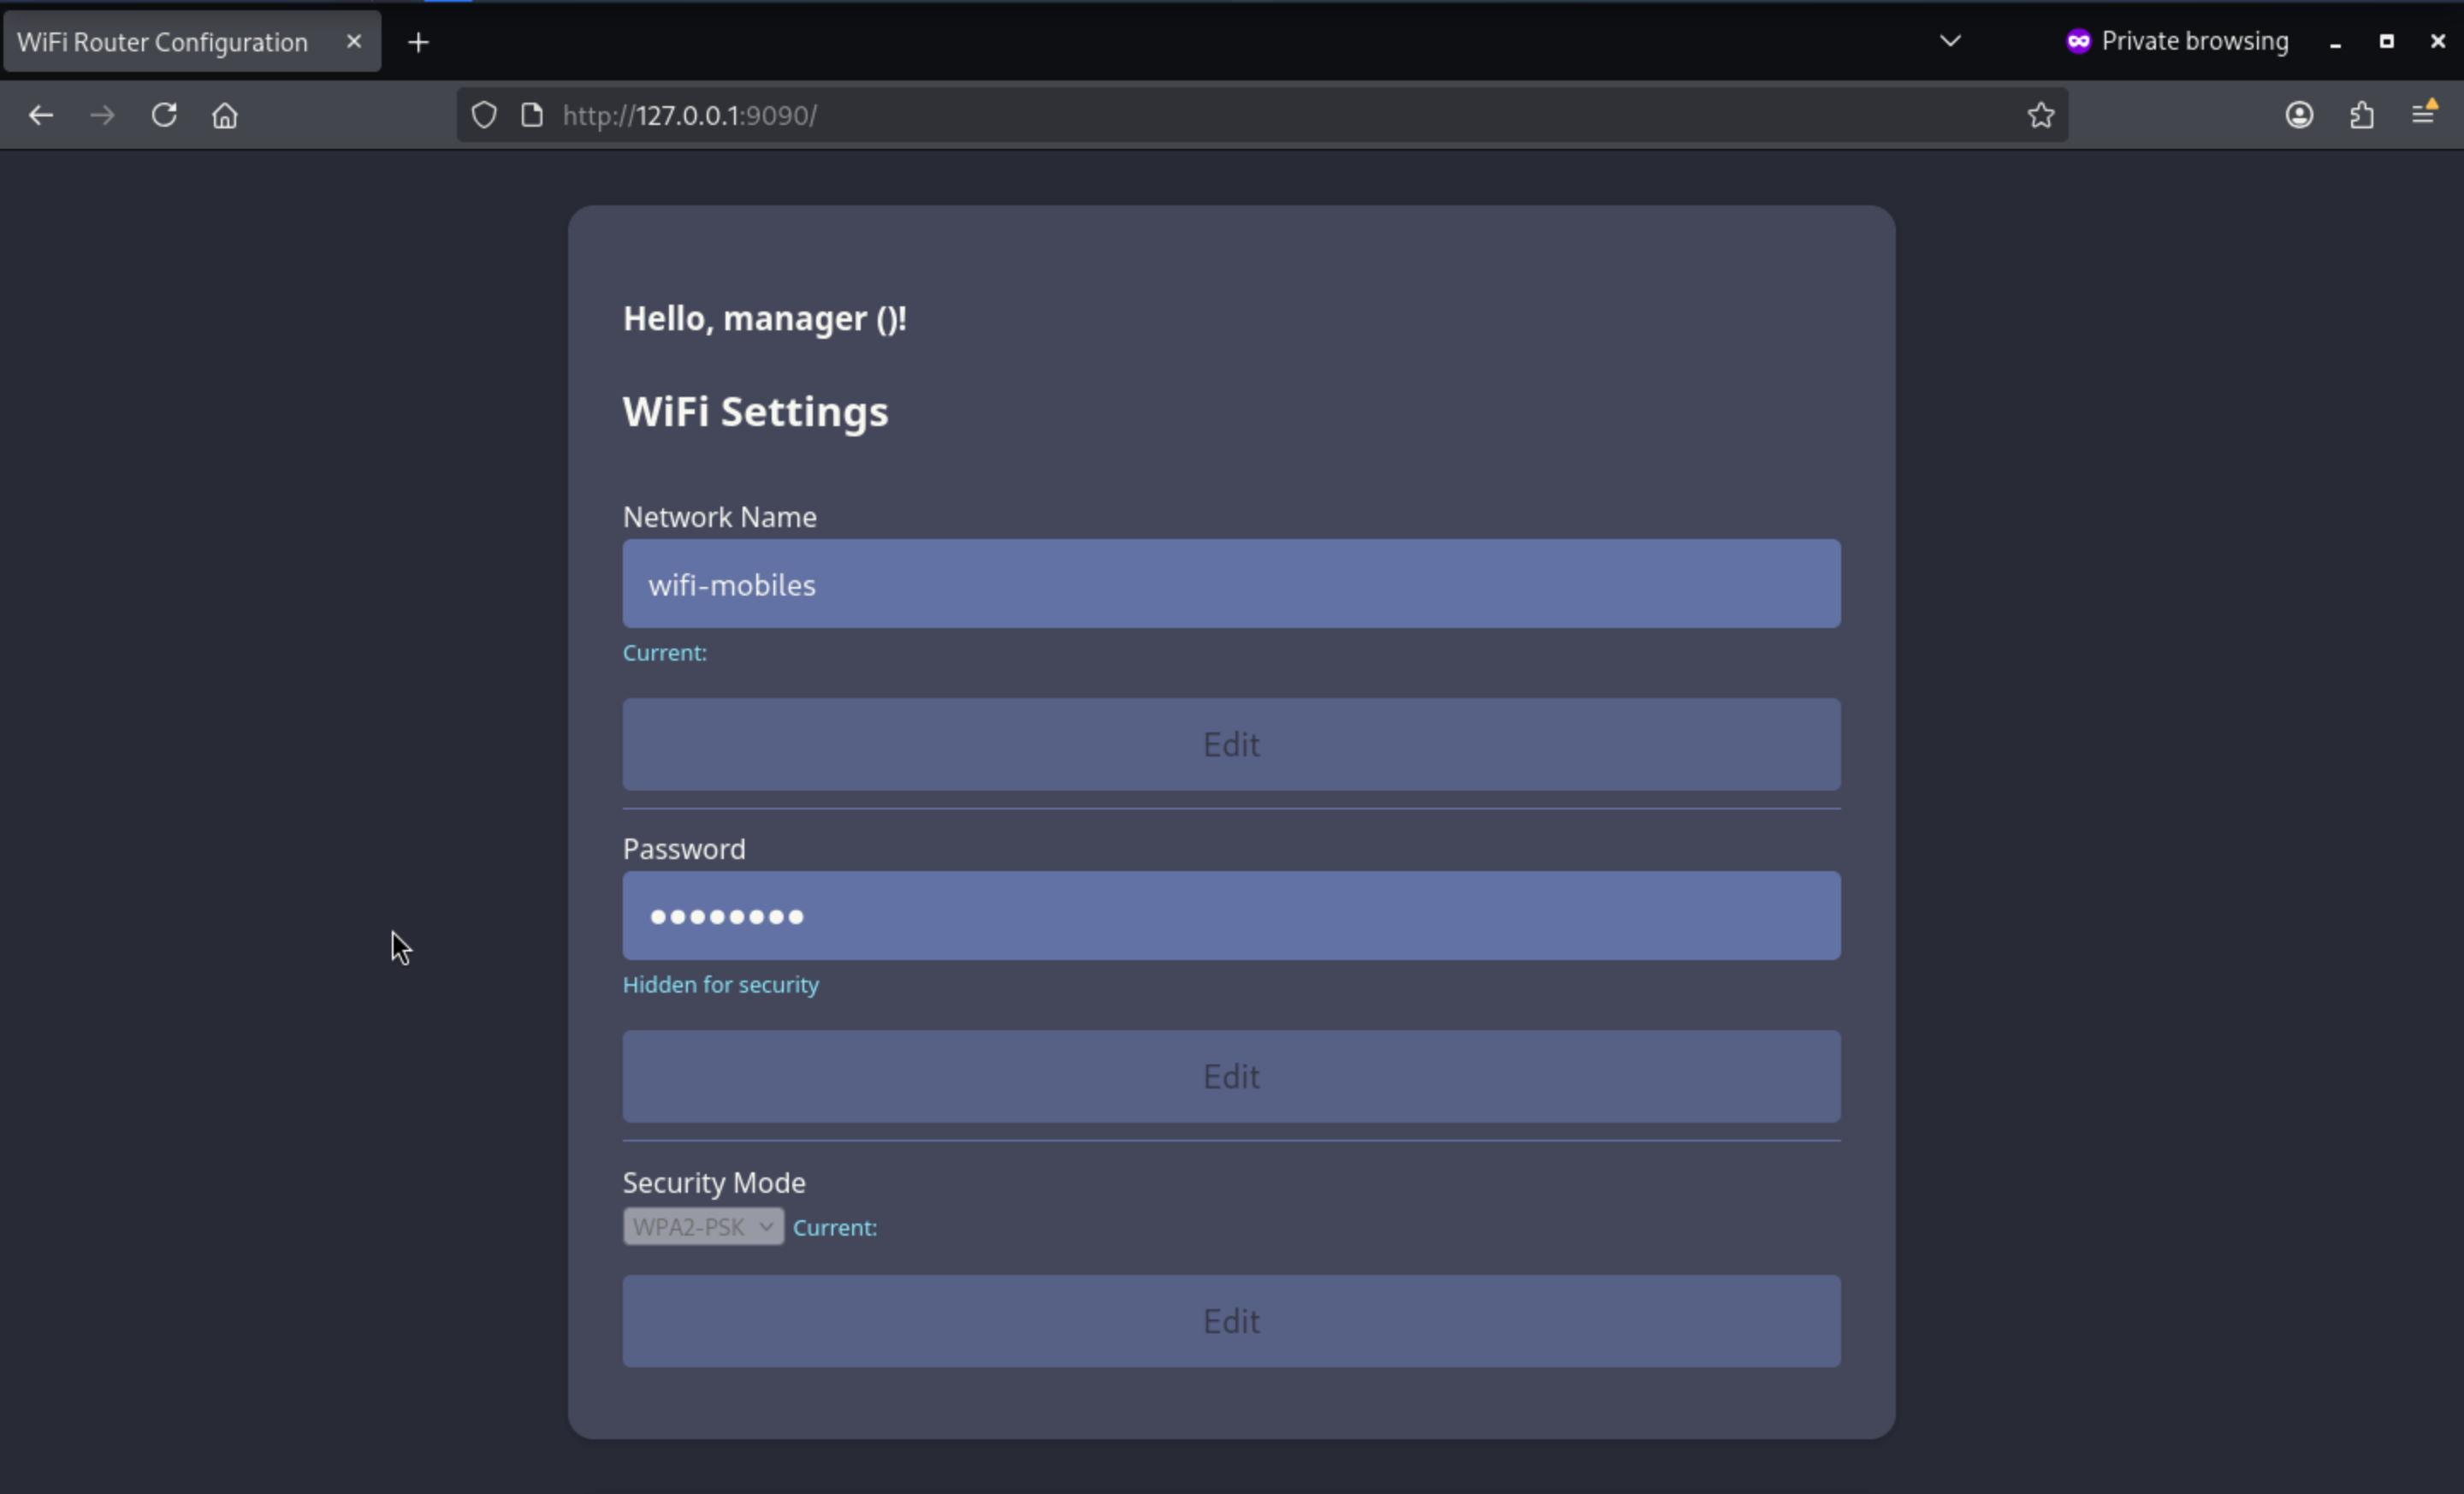This screenshot has height=1494, width=2464.
Task: Open a new tab with plus button
Action: coord(419,42)
